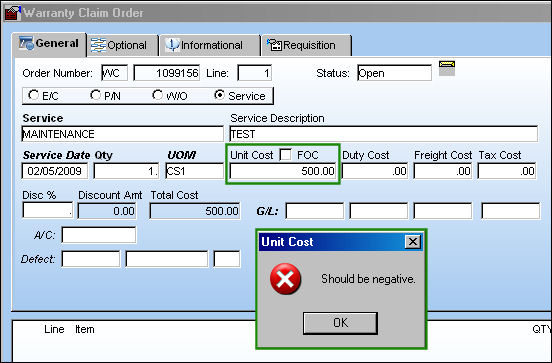552x363 pixels.
Task: Click the third small Defect field
Action: click(x=227, y=259)
